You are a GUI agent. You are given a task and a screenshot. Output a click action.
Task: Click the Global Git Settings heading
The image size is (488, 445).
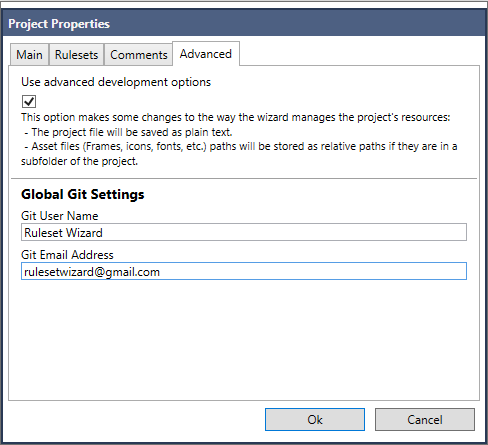pyautogui.click(x=83, y=194)
